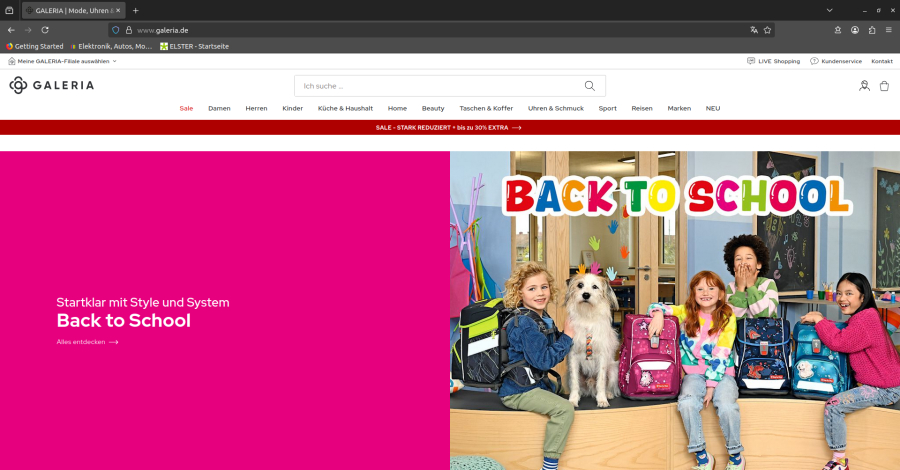Viewport: 900px width, 470px height.
Task: Click the shopping bag cart icon
Action: coord(884,86)
